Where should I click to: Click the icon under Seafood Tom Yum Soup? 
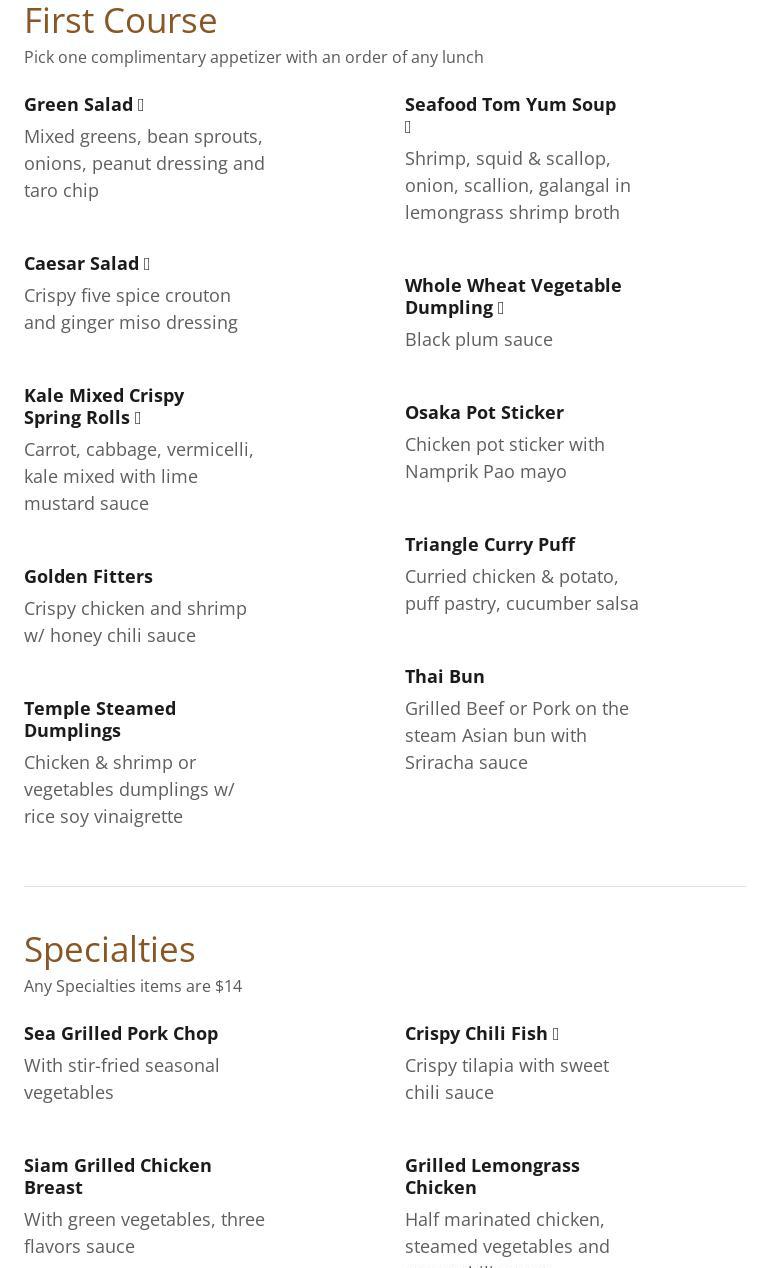408,127
